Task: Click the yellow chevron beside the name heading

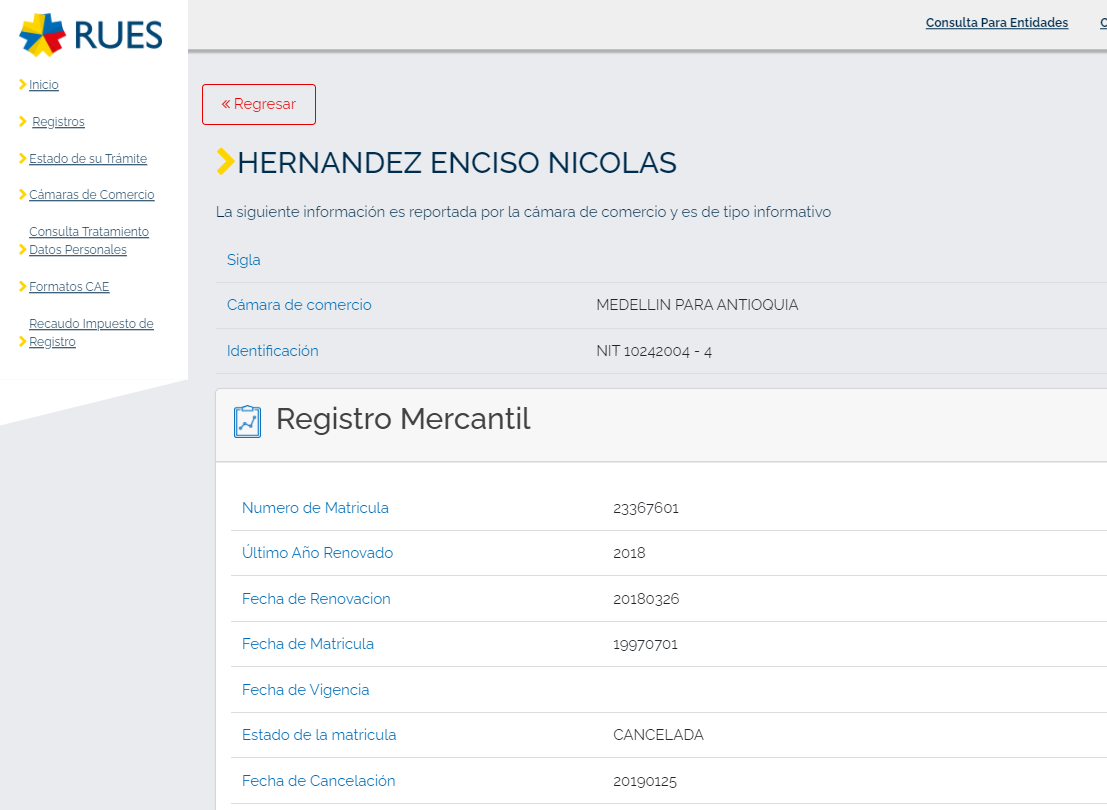Action: [225, 162]
